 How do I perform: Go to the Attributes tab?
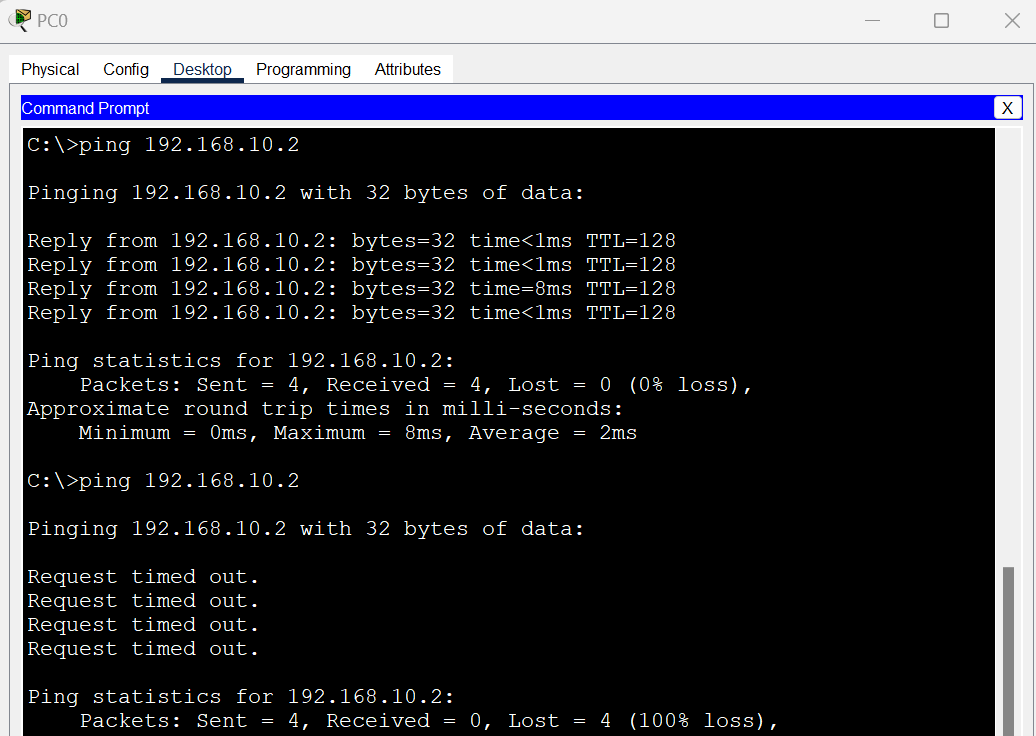408,69
